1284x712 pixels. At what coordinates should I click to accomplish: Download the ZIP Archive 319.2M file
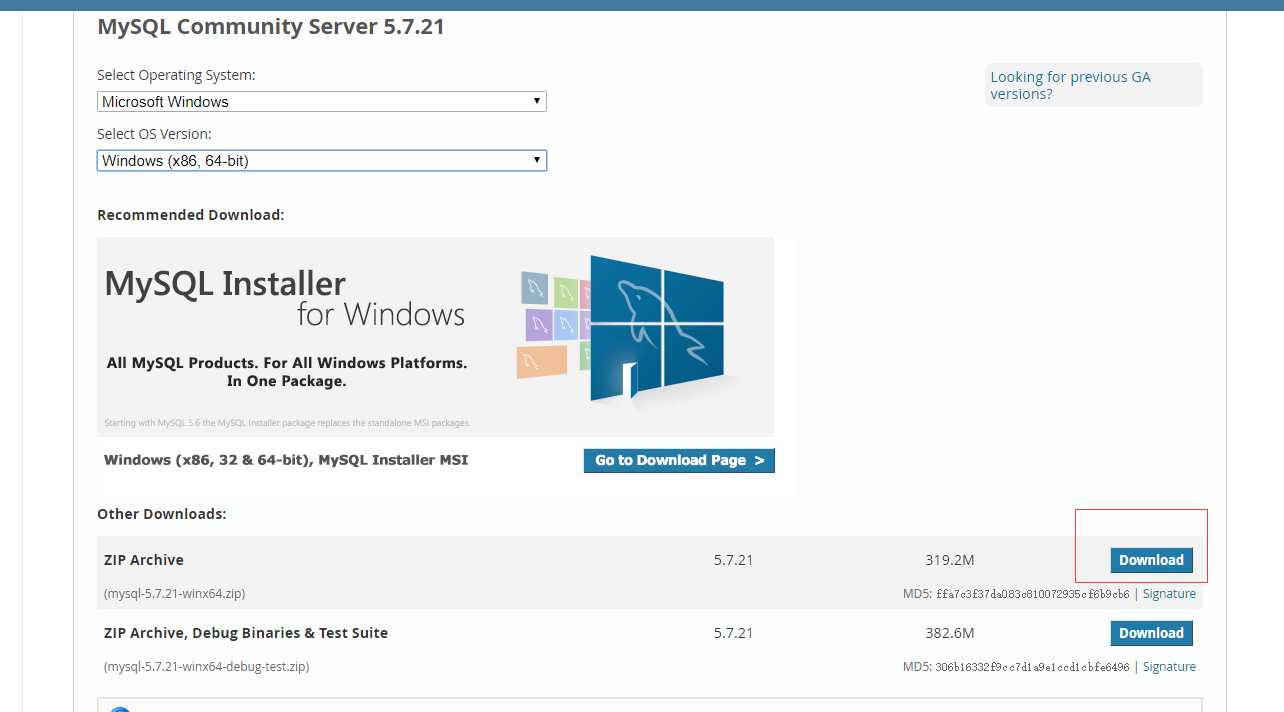click(x=1151, y=560)
